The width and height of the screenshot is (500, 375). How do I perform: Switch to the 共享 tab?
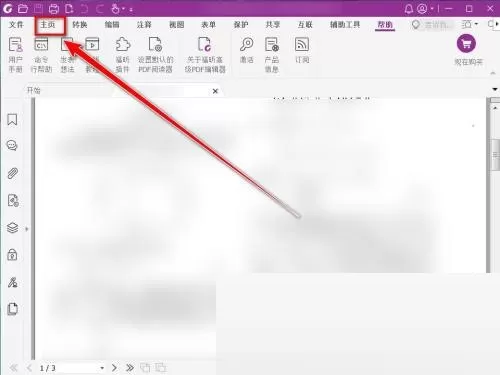click(x=273, y=25)
